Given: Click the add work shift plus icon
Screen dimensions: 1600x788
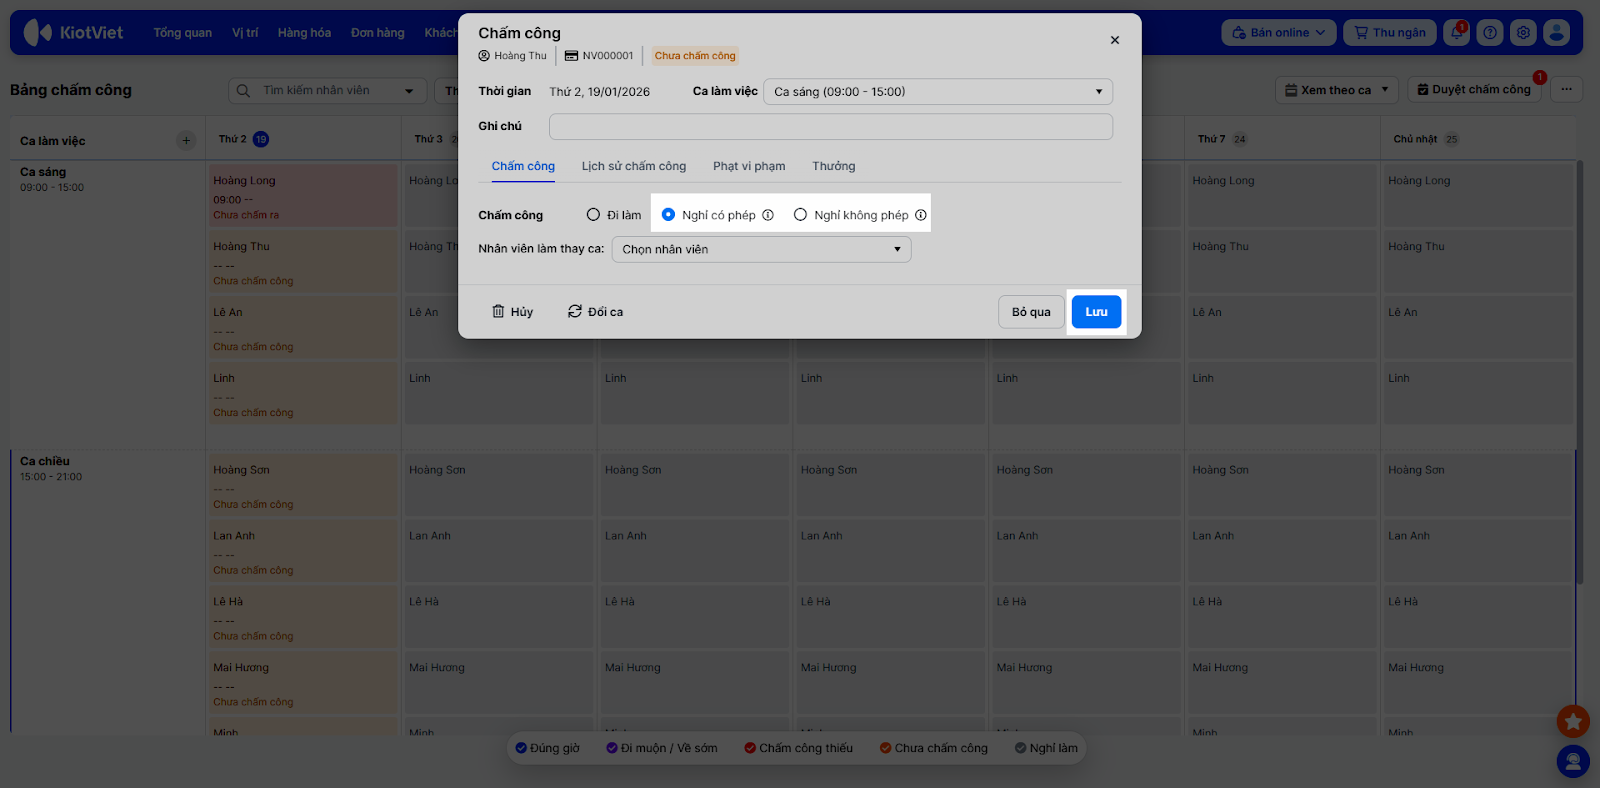Looking at the screenshot, I should [x=186, y=140].
